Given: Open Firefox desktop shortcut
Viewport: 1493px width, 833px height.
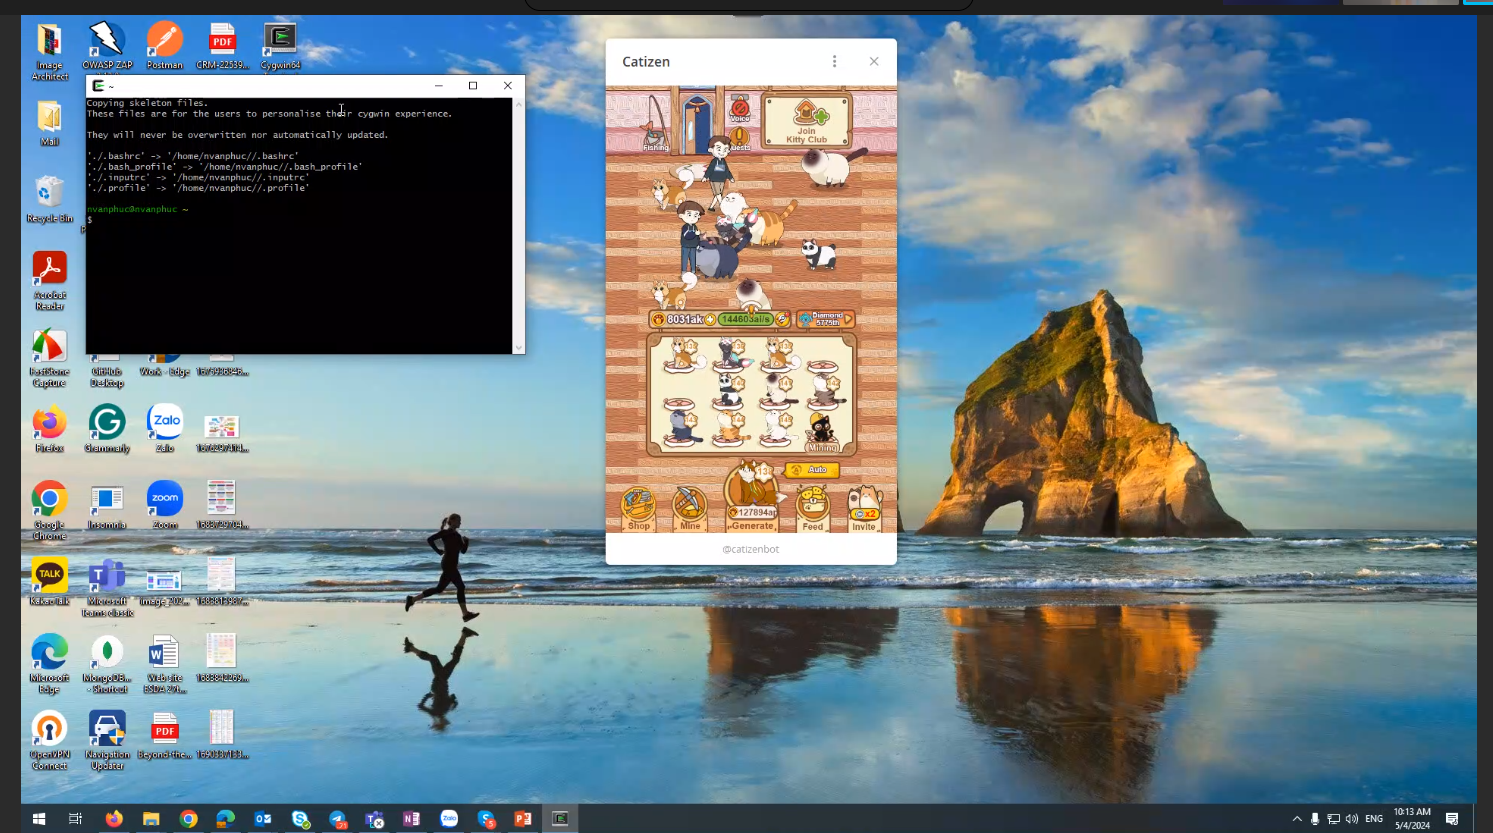Looking at the screenshot, I should (49, 430).
